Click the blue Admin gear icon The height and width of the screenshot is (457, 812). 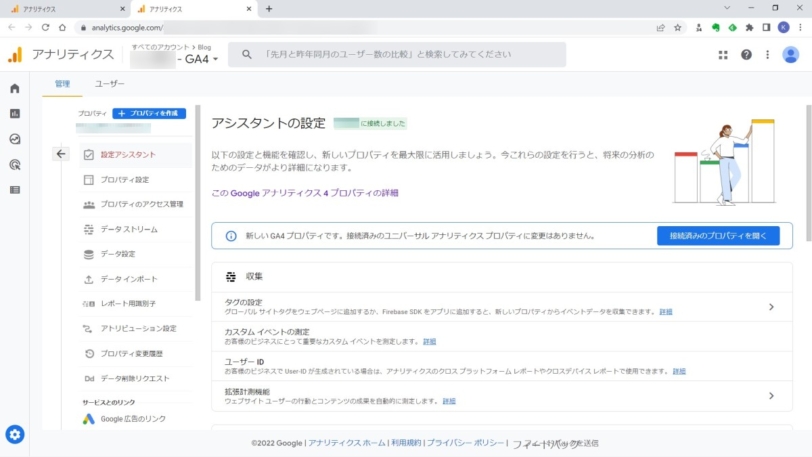click(14, 434)
